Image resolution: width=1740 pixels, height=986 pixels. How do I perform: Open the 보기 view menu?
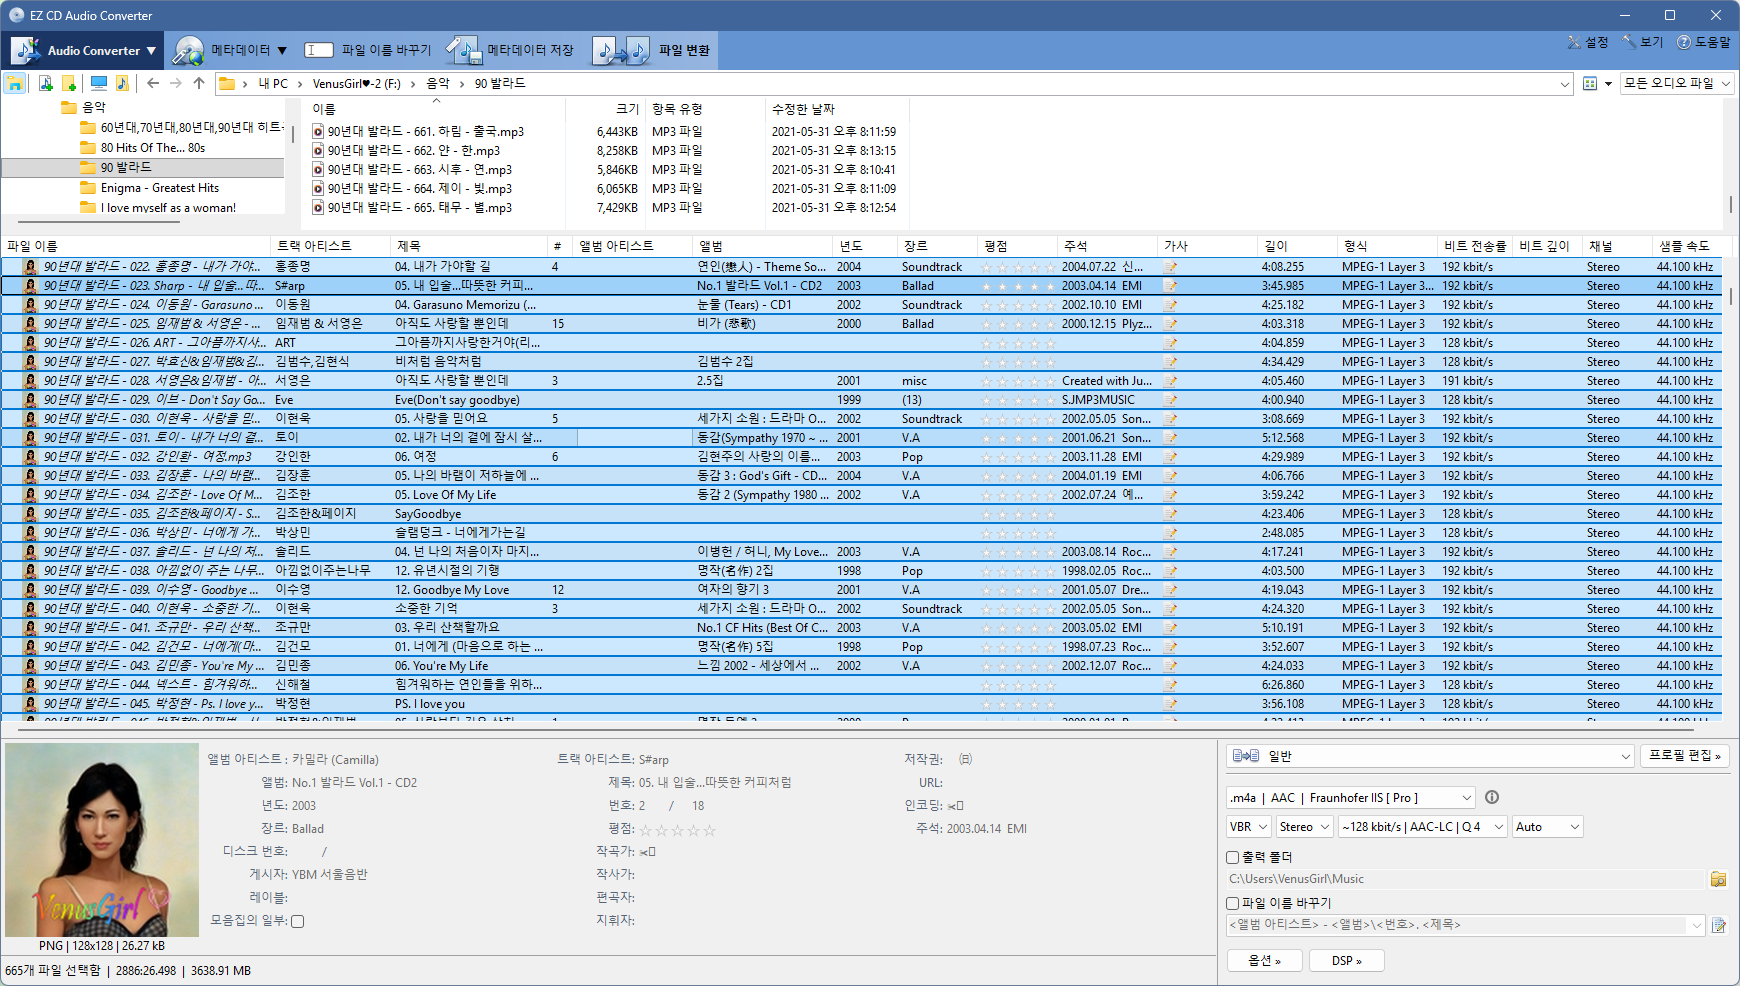pos(1643,42)
